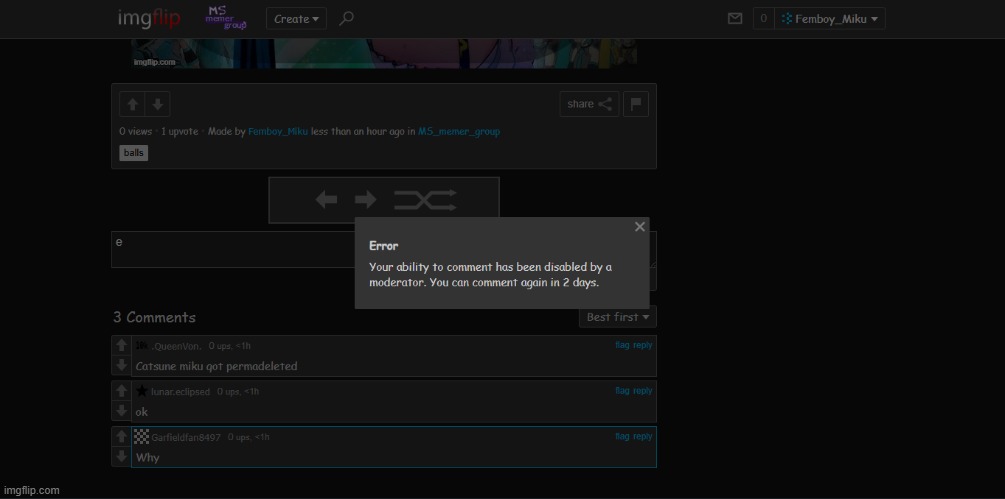The width and height of the screenshot is (1005, 499).
Task: Click the meme image thumbnail at top
Action: [x=384, y=53]
